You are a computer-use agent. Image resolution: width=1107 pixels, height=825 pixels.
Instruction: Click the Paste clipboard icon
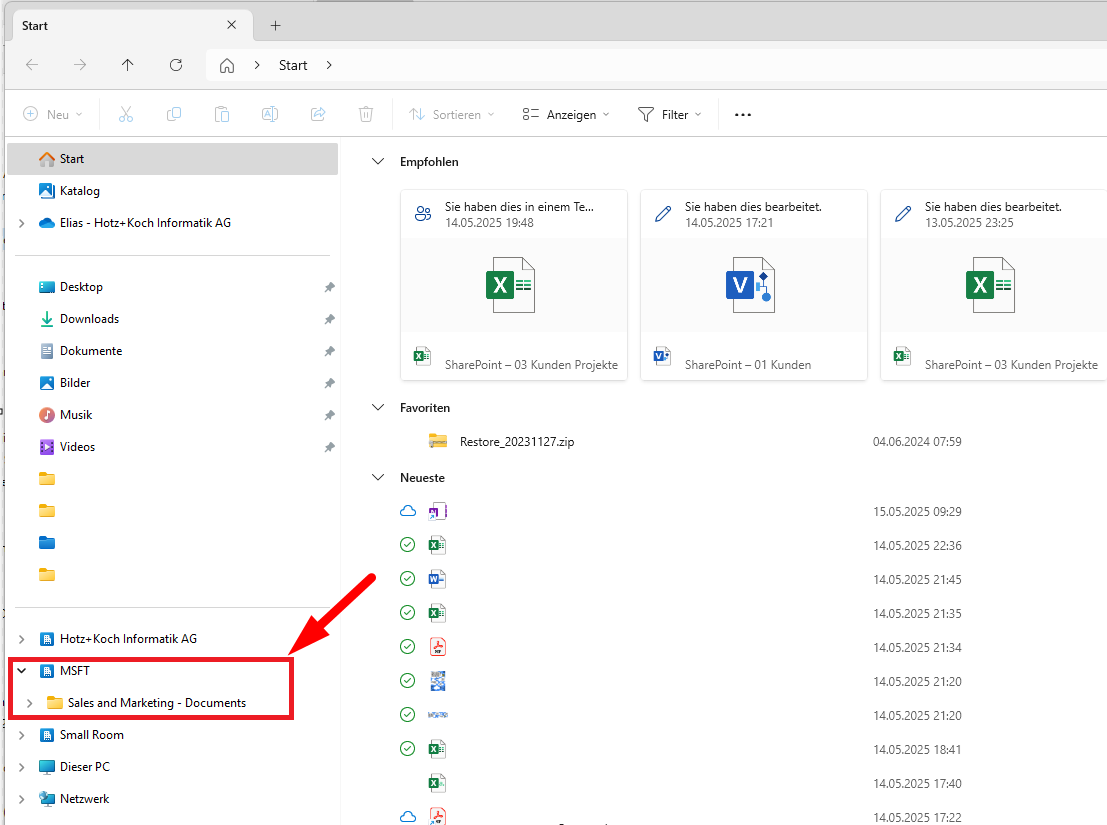(x=222, y=115)
